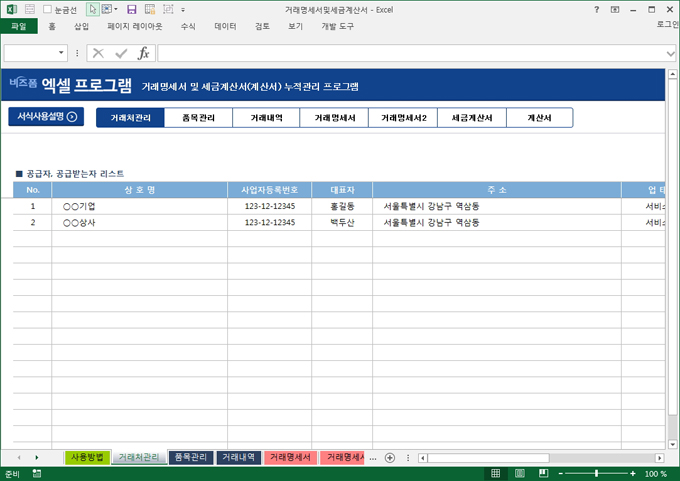Viewport: 680px width, 481px height.
Task: Open the 검토 ribbon tab
Action: [x=262, y=26]
